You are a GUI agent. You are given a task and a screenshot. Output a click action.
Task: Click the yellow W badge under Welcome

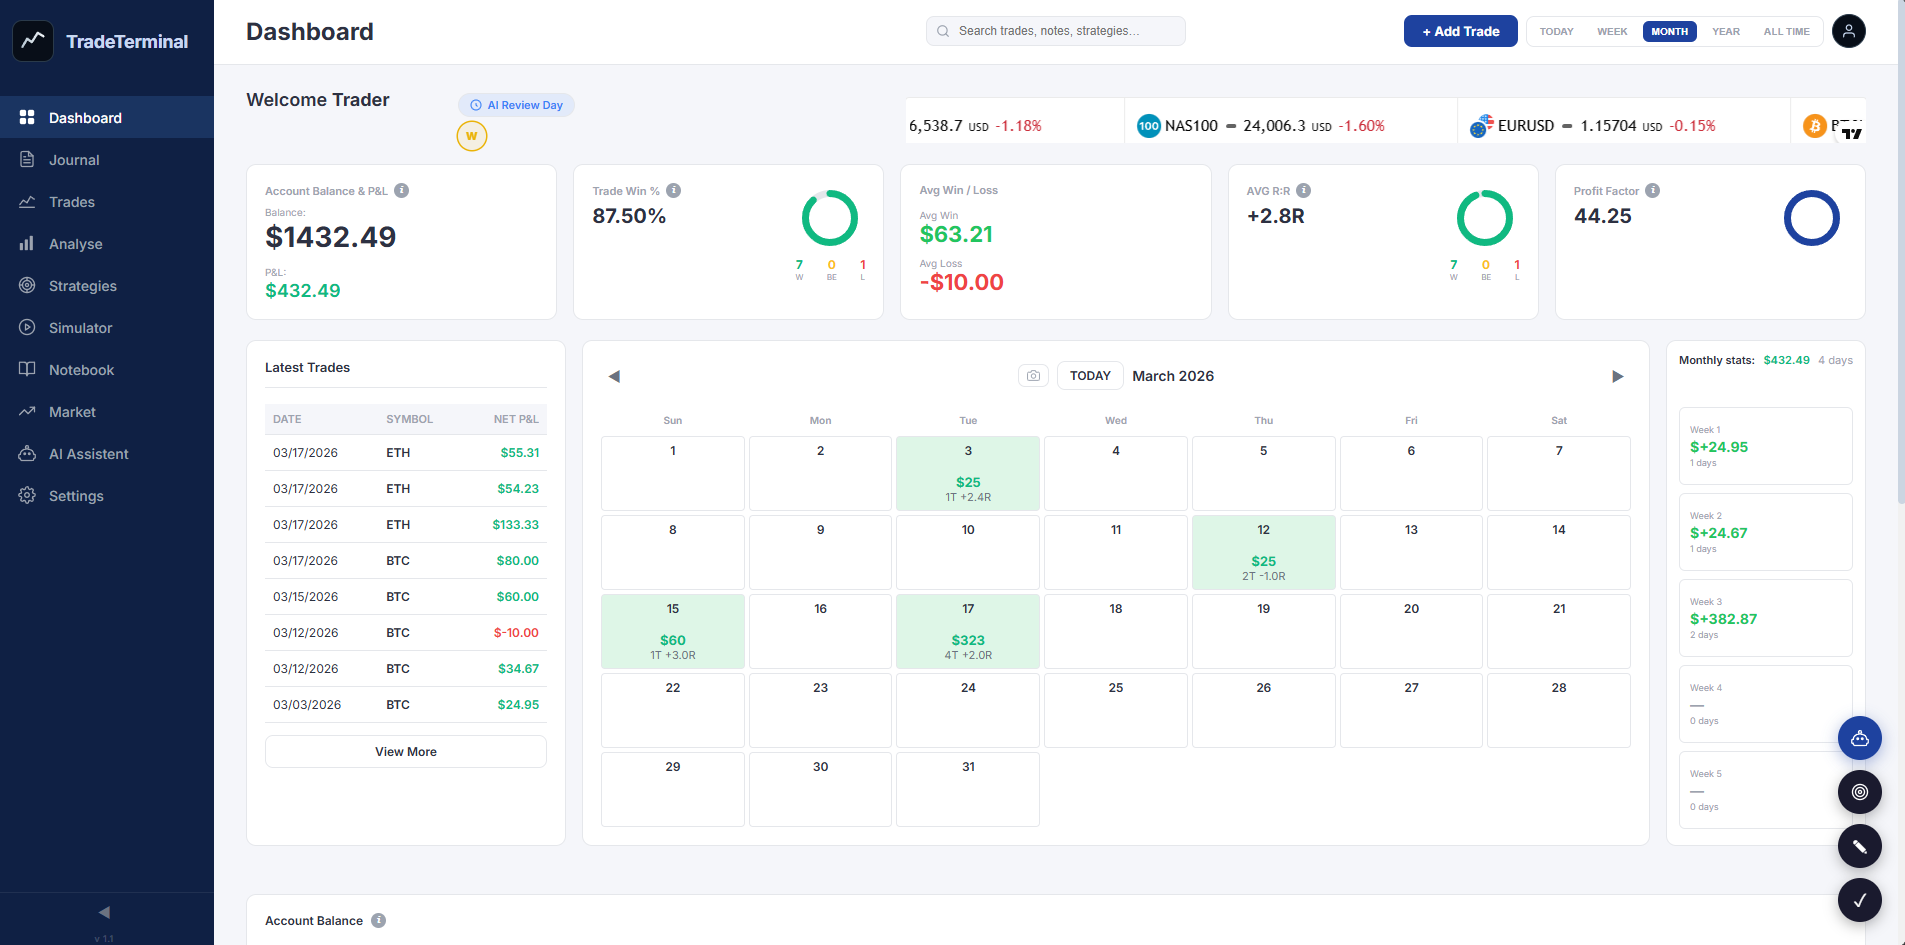click(472, 136)
